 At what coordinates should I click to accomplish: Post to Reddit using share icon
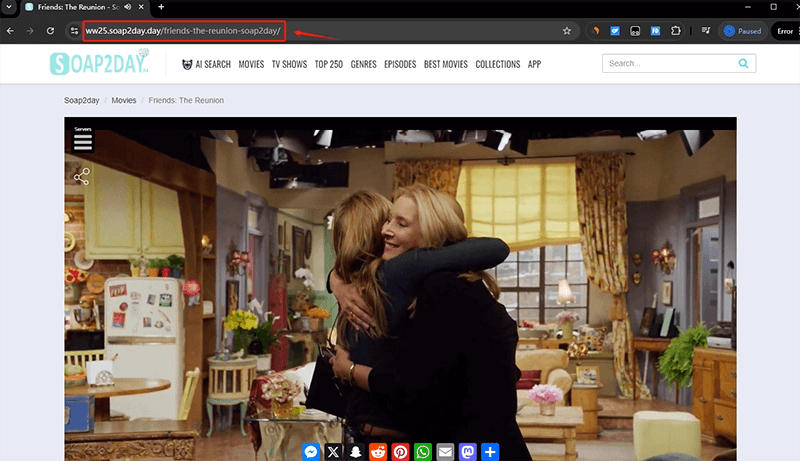pyautogui.click(x=378, y=452)
